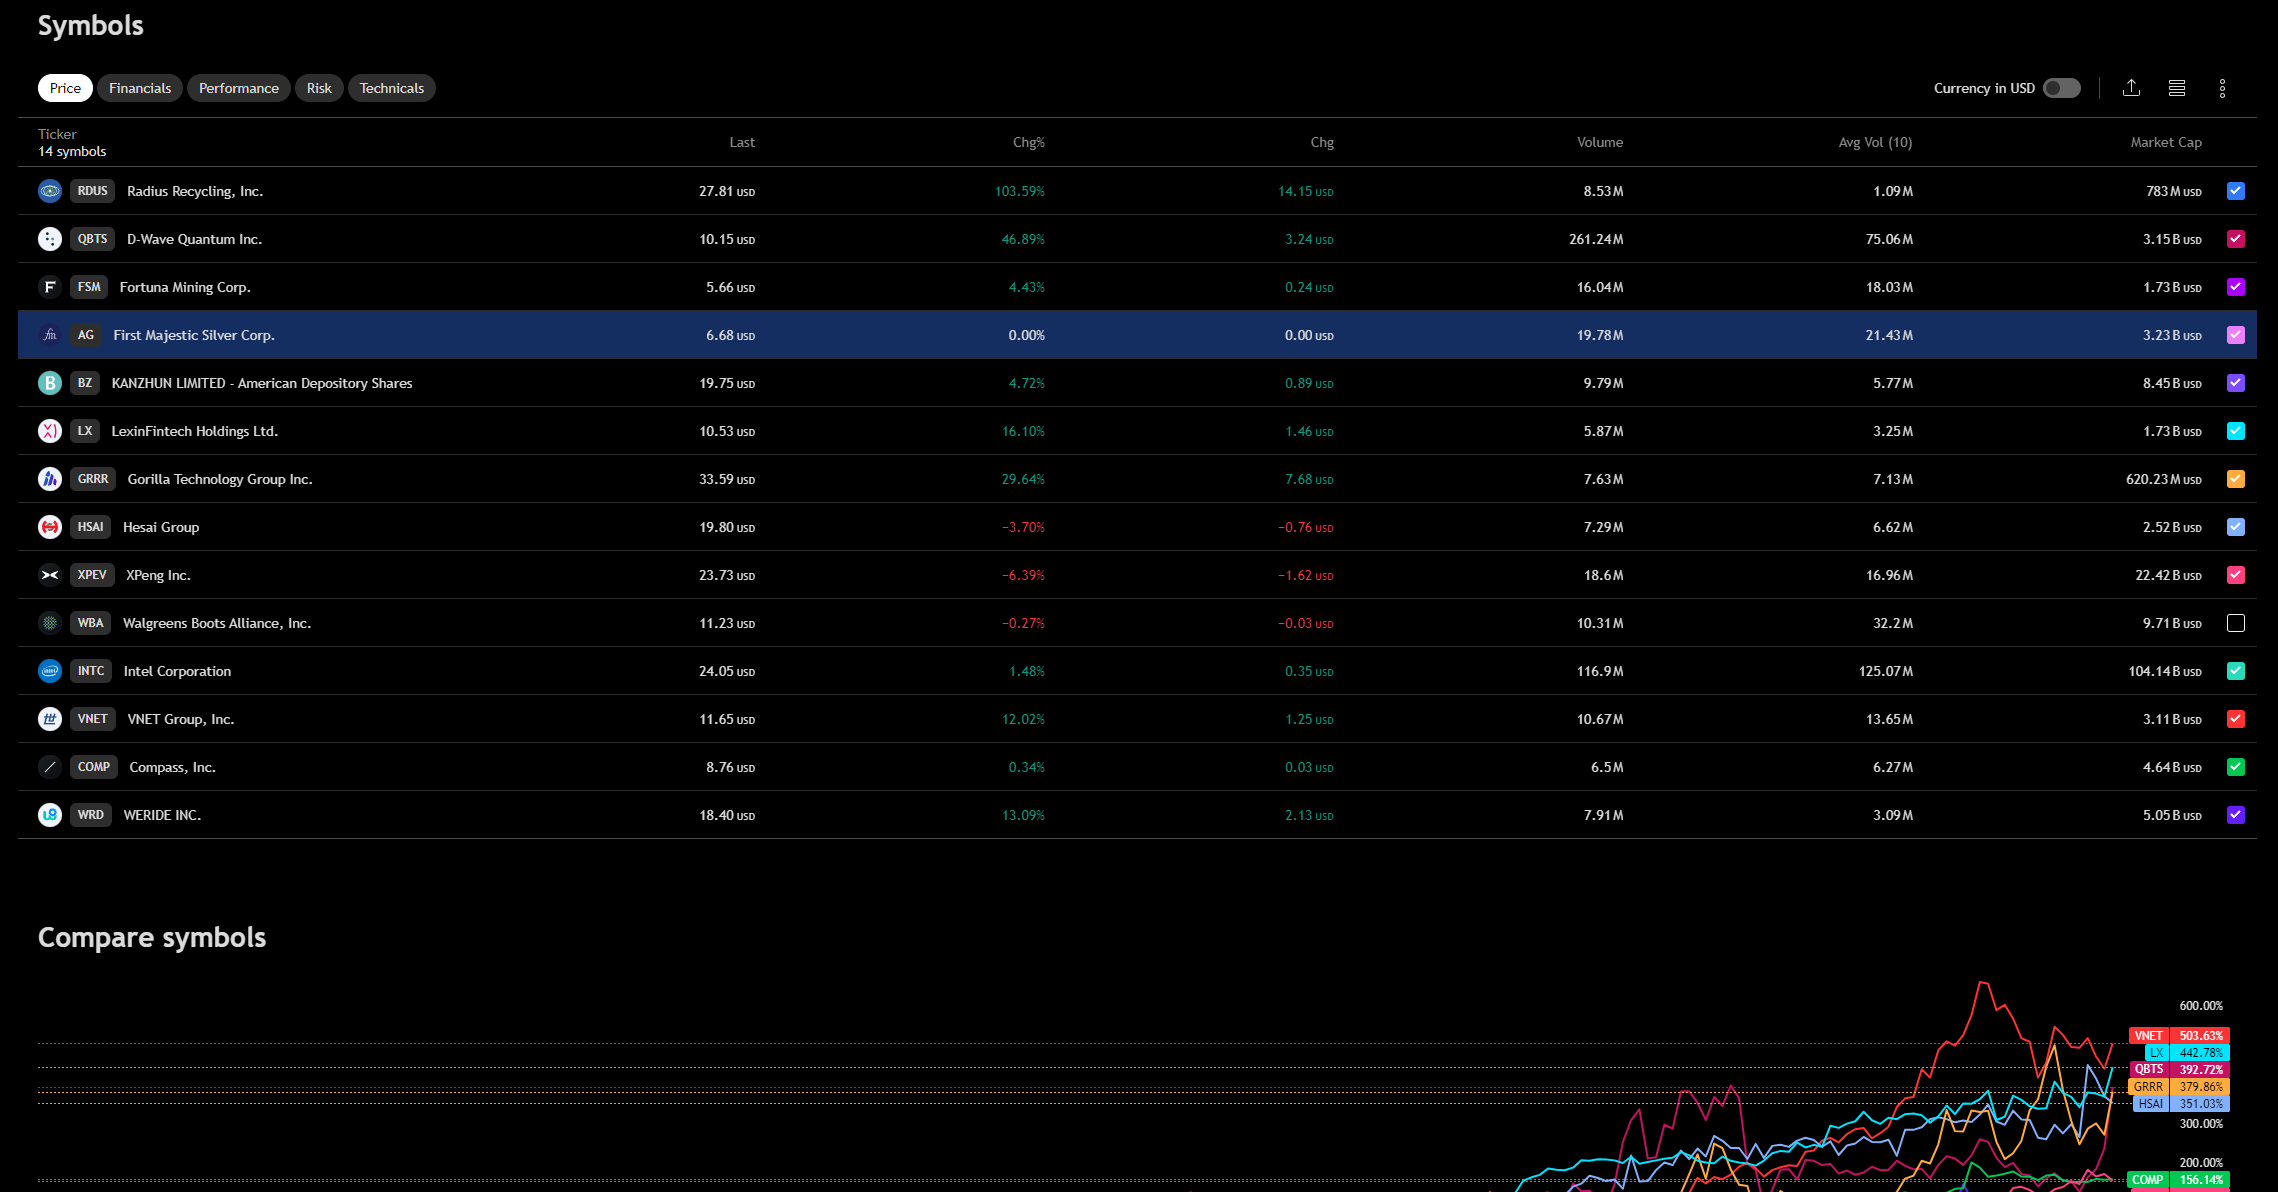Sort by the Market Cap column header
Screen dimensions: 2278x1192
coord(2165,142)
